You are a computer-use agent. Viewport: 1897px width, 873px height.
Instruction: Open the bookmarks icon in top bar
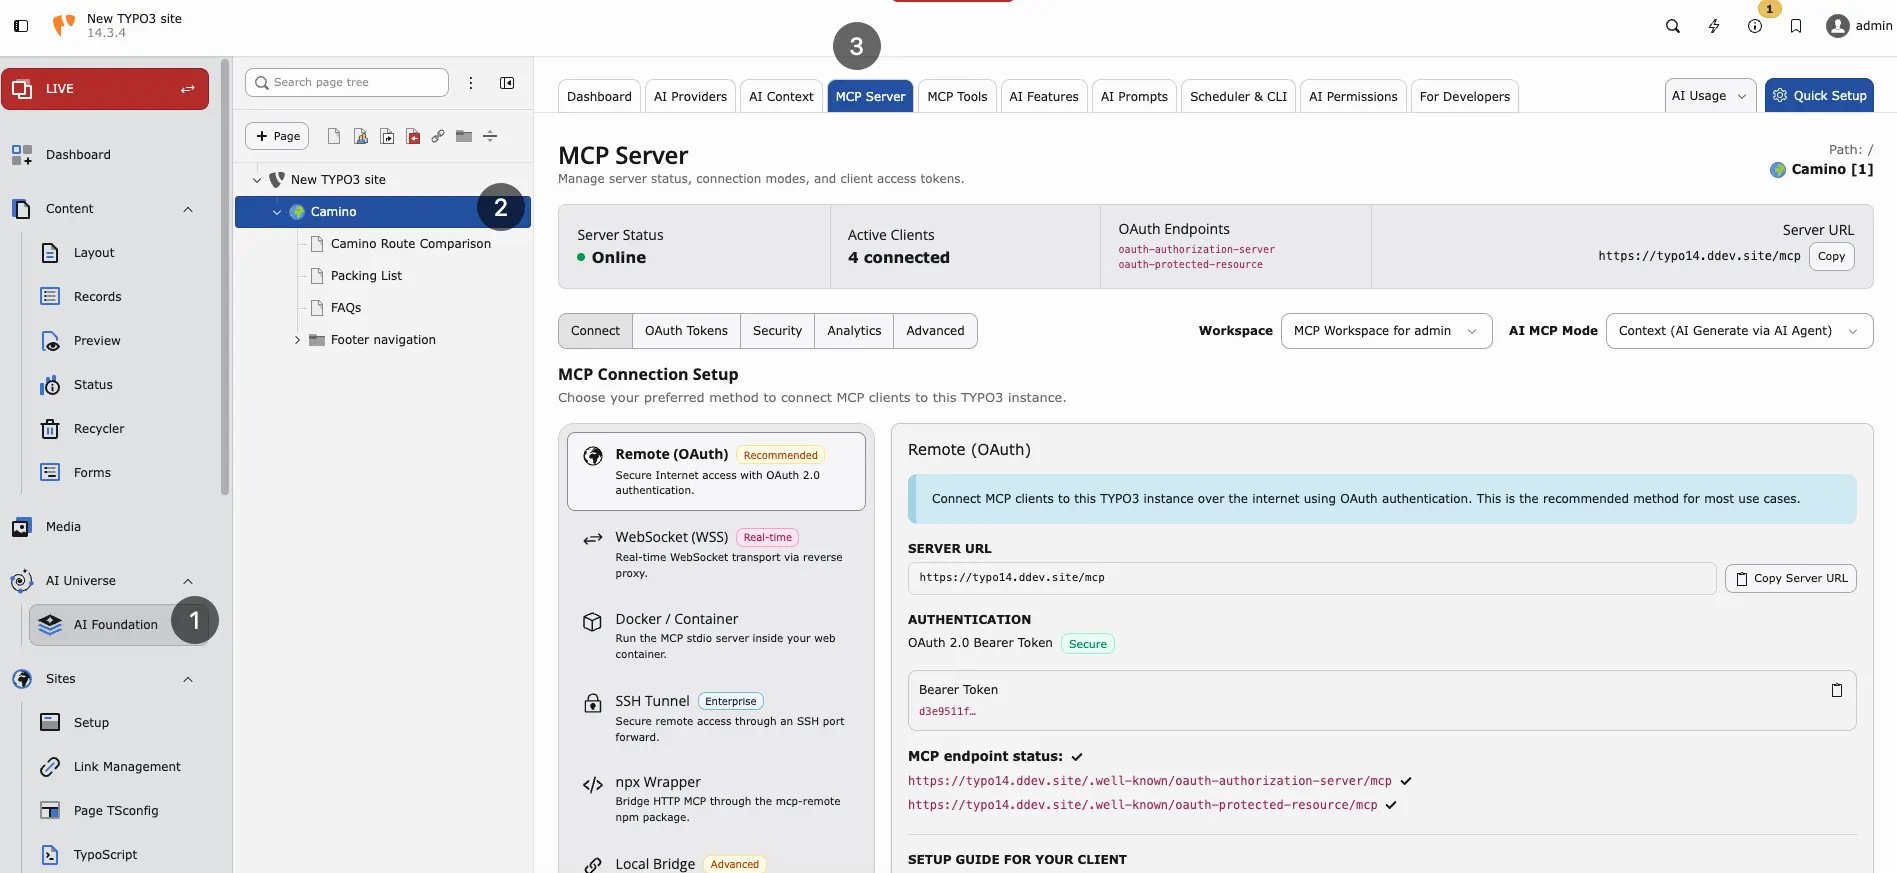pos(1796,26)
